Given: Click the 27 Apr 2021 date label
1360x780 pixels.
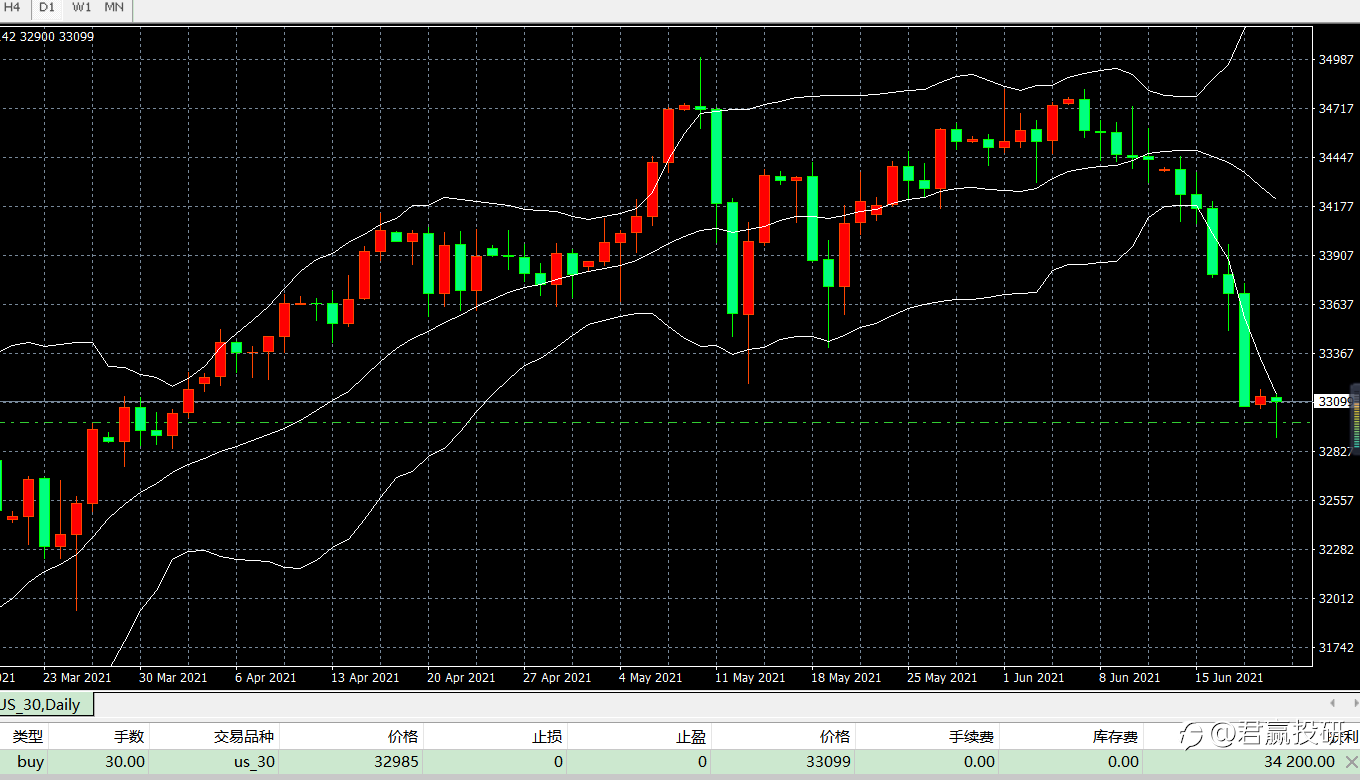Looking at the screenshot, I should point(557,678).
